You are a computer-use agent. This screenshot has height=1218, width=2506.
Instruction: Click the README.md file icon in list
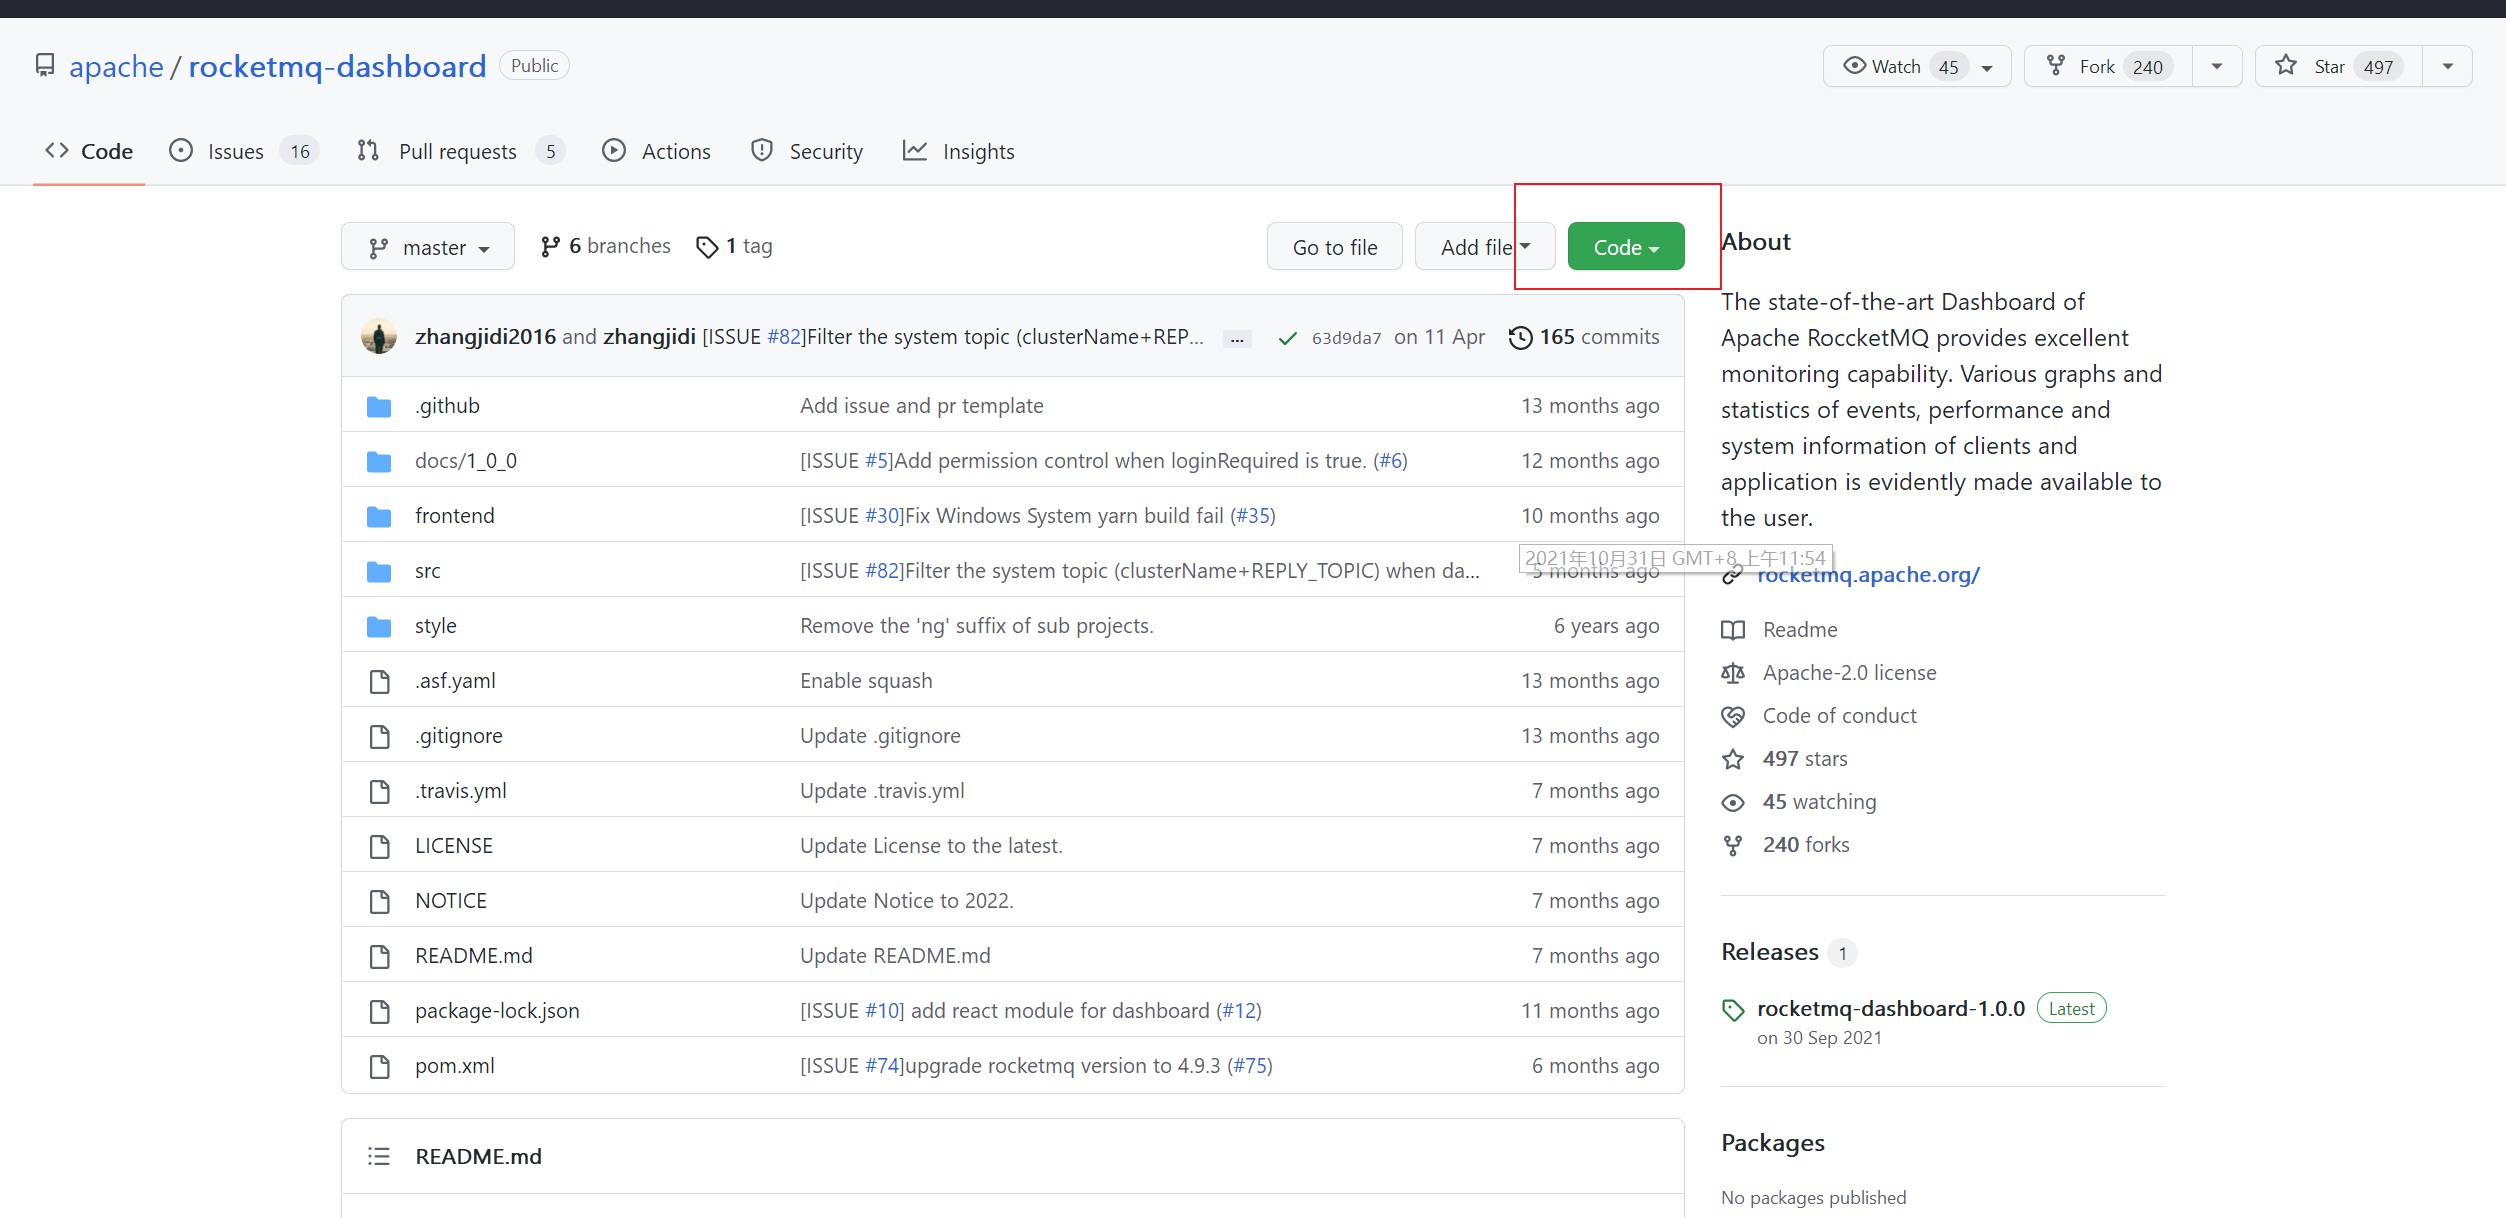click(379, 956)
